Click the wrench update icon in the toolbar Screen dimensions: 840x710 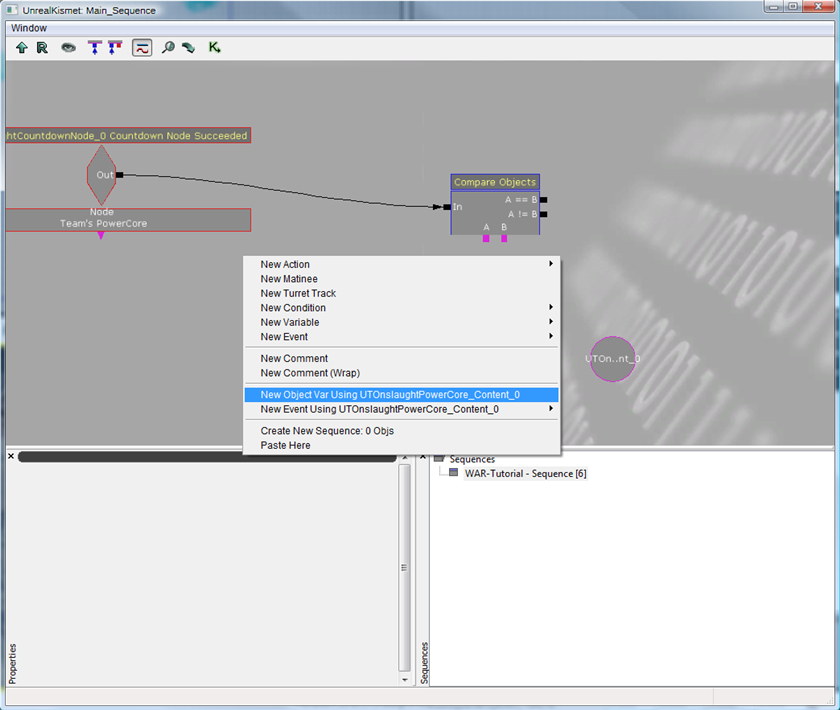click(x=189, y=48)
